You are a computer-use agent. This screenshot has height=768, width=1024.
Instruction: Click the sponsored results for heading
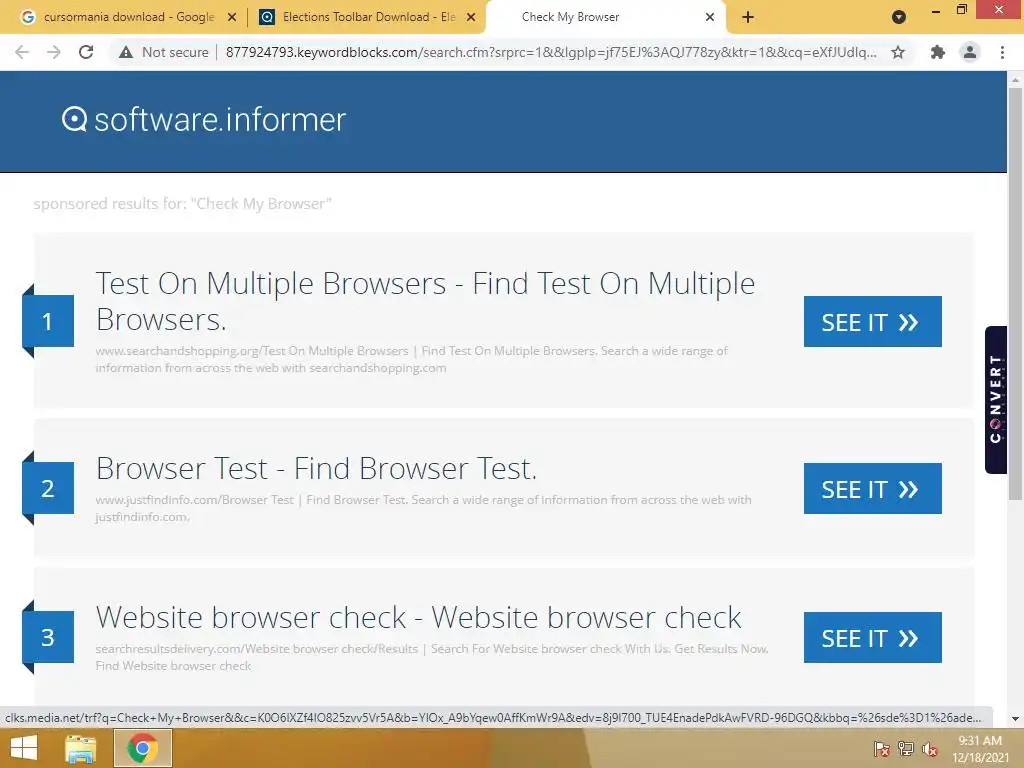(x=182, y=204)
